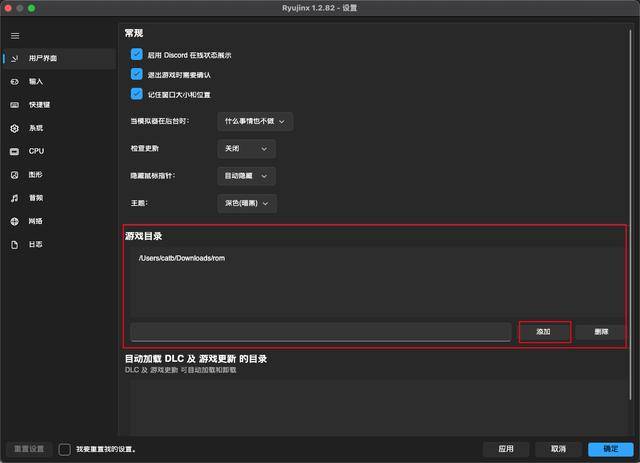Switch to the 网络 settings section
The width and height of the screenshot is (640, 463).
[60, 221]
